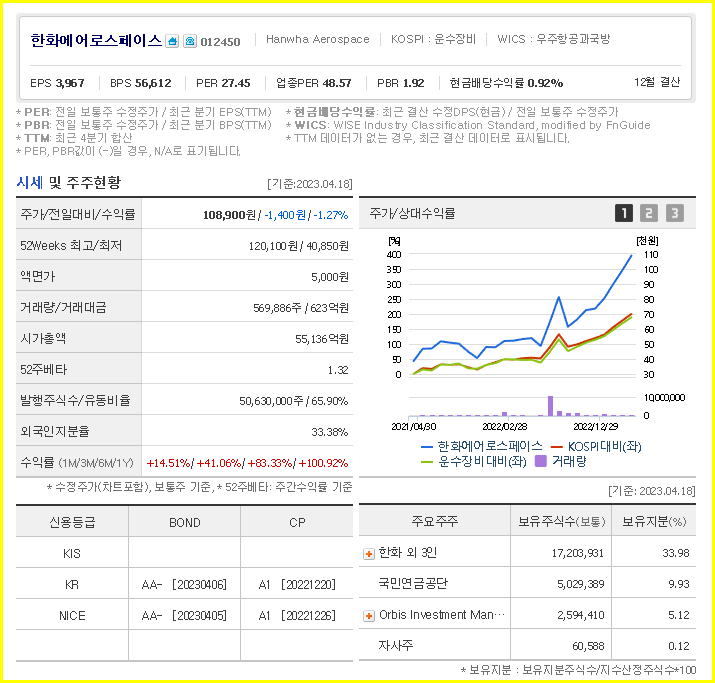Image resolution: width=715 pixels, height=683 pixels.
Task: Click the 보유지분(%) column header
Action: [x=654, y=522]
